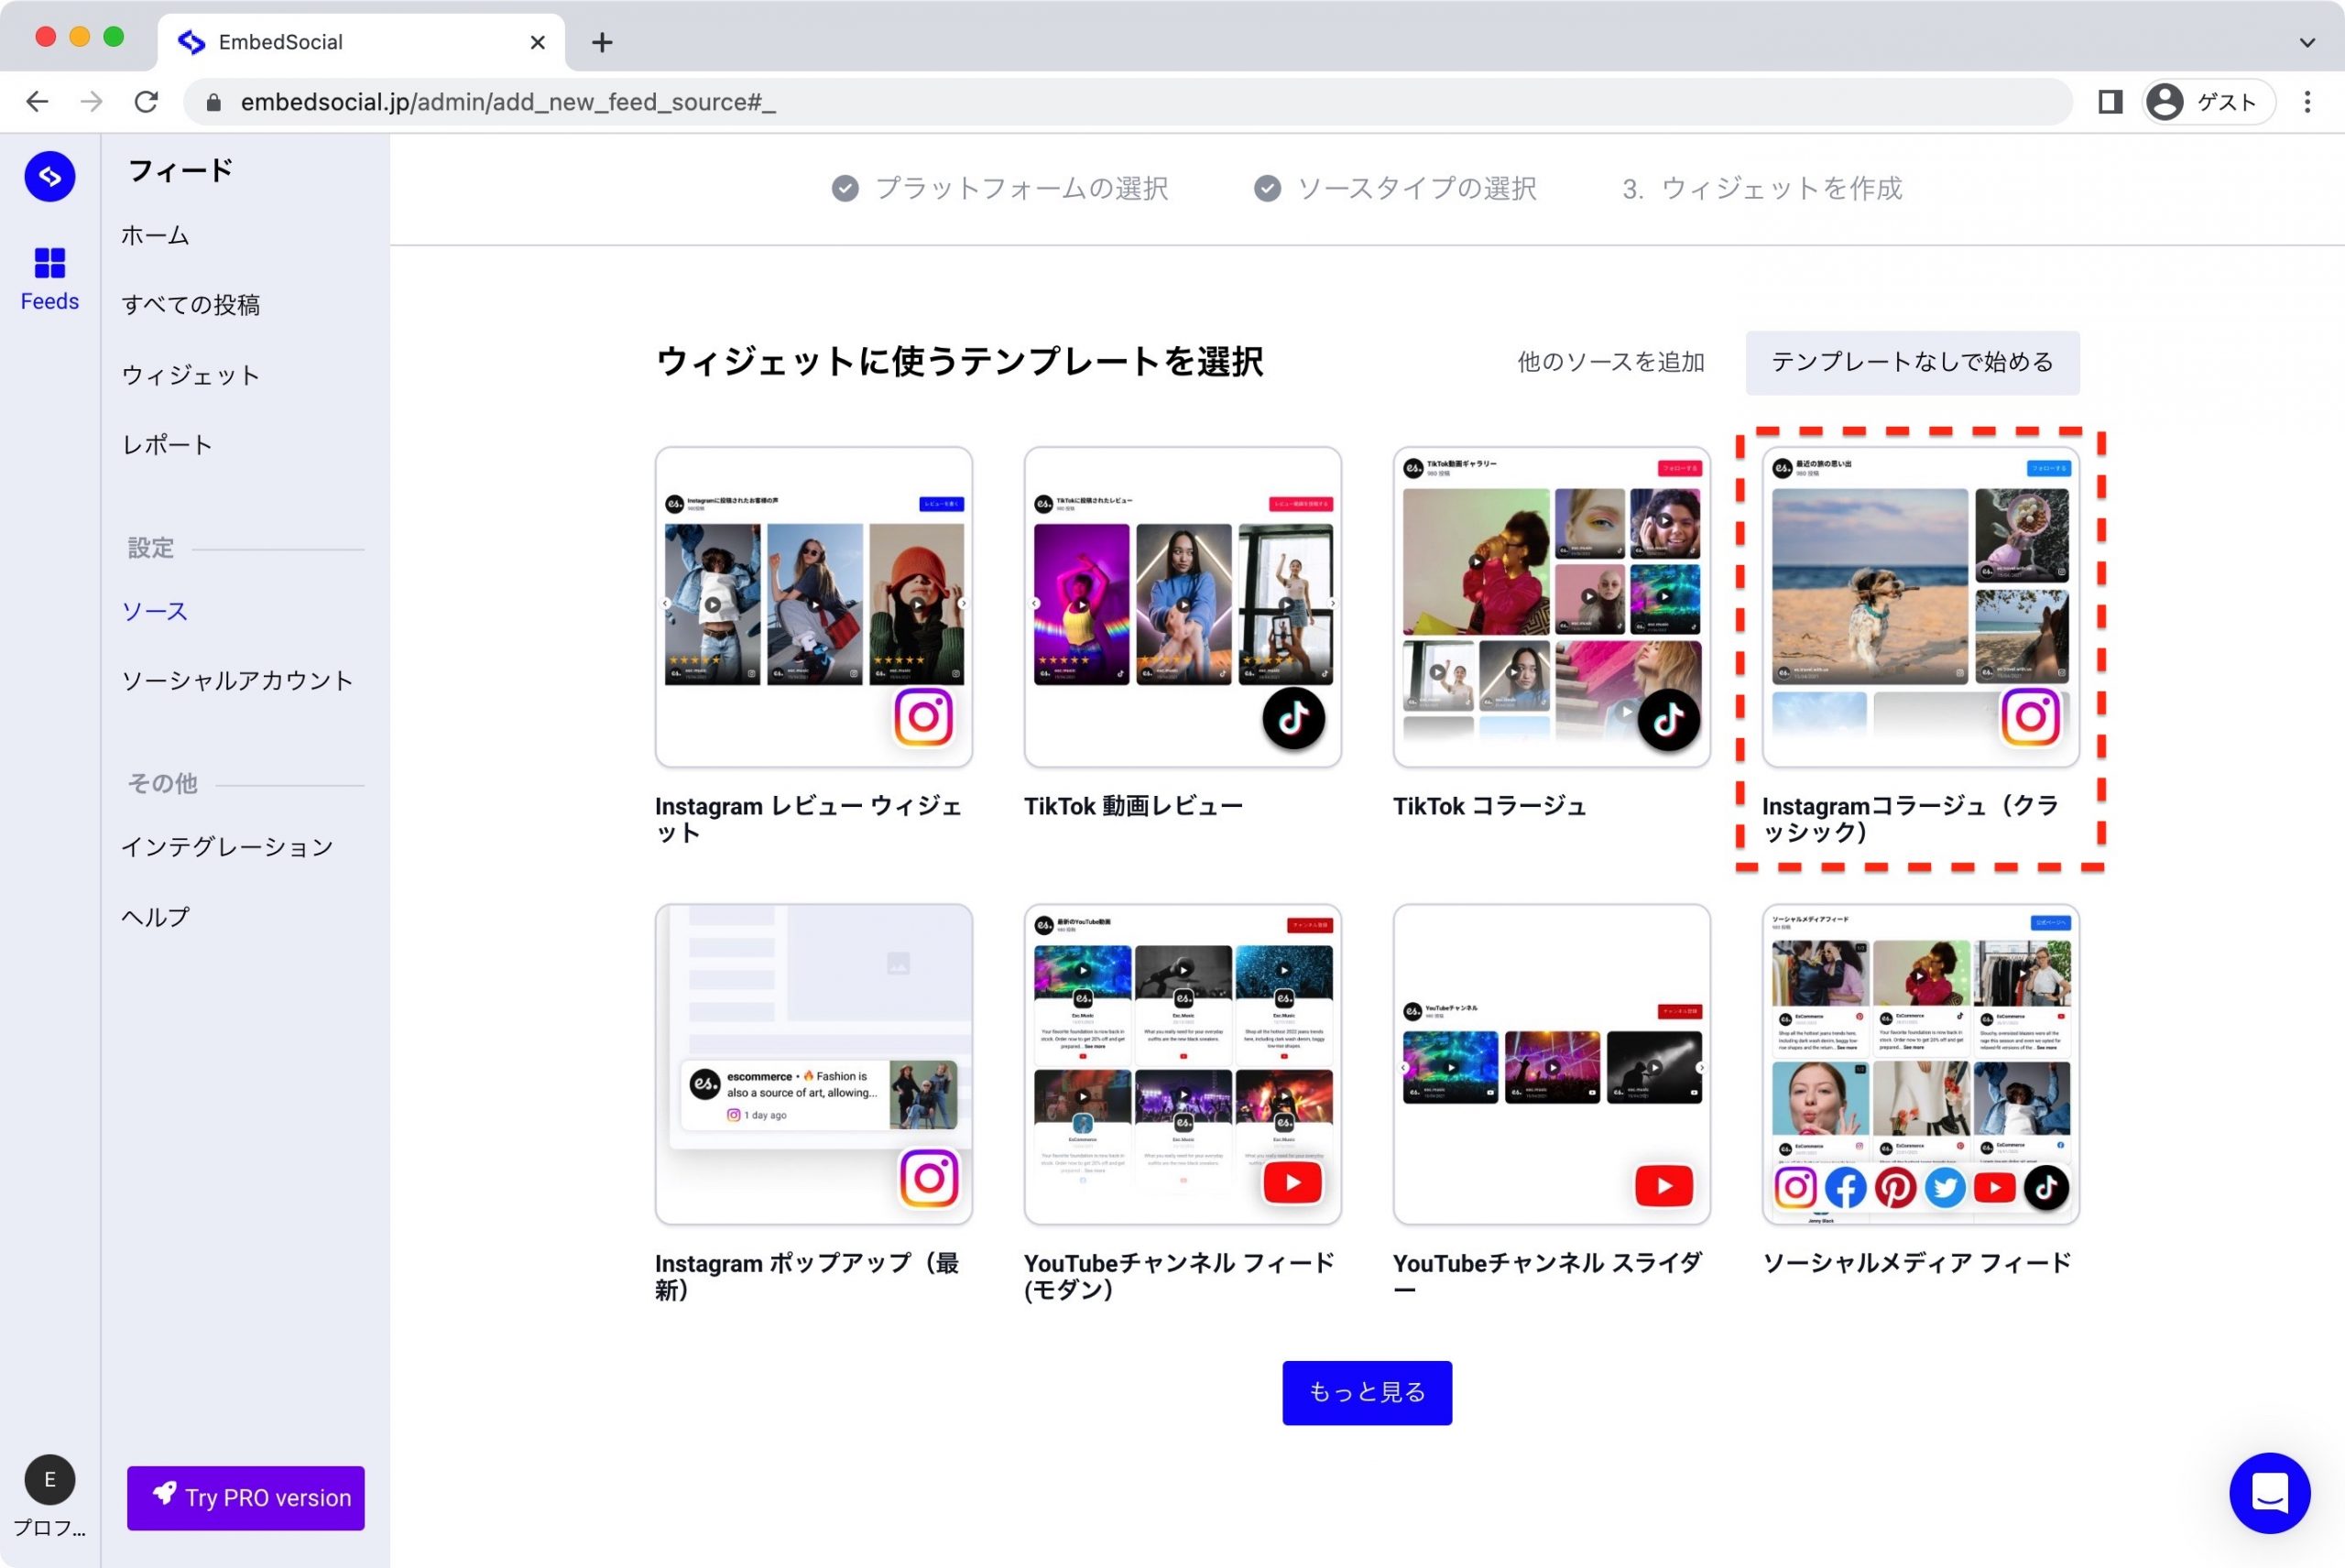The height and width of the screenshot is (1568, 2345).
Task: Close the EmbedSocial tab
Action: pyautogui.click(x=538, y=42)
